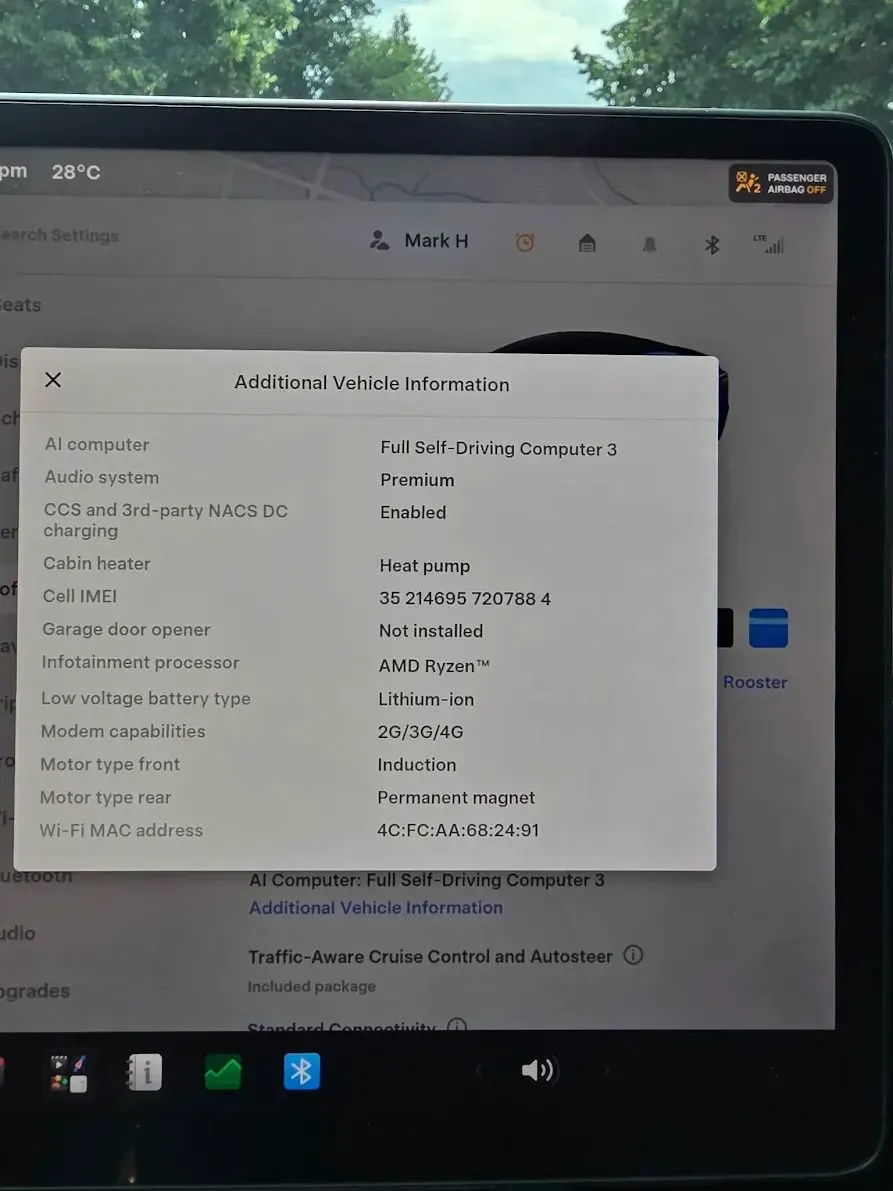This screenshot has height=1191, width=893.
Task: Click the Not installed garage opener value
Action: [431, 631]
